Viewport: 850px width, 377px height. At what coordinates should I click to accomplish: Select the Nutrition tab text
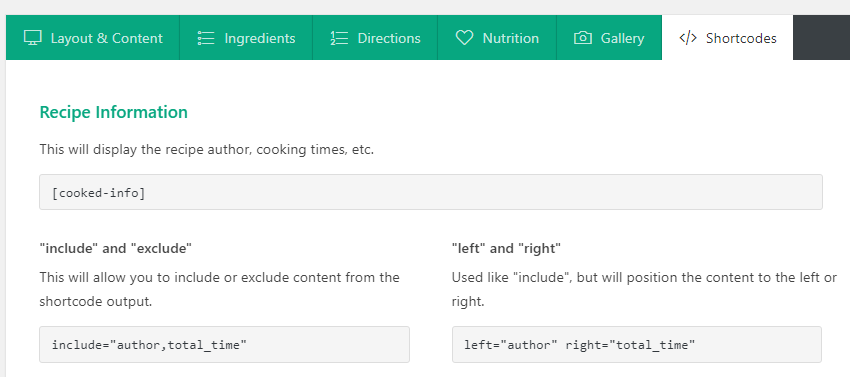(x=511, y=39)
